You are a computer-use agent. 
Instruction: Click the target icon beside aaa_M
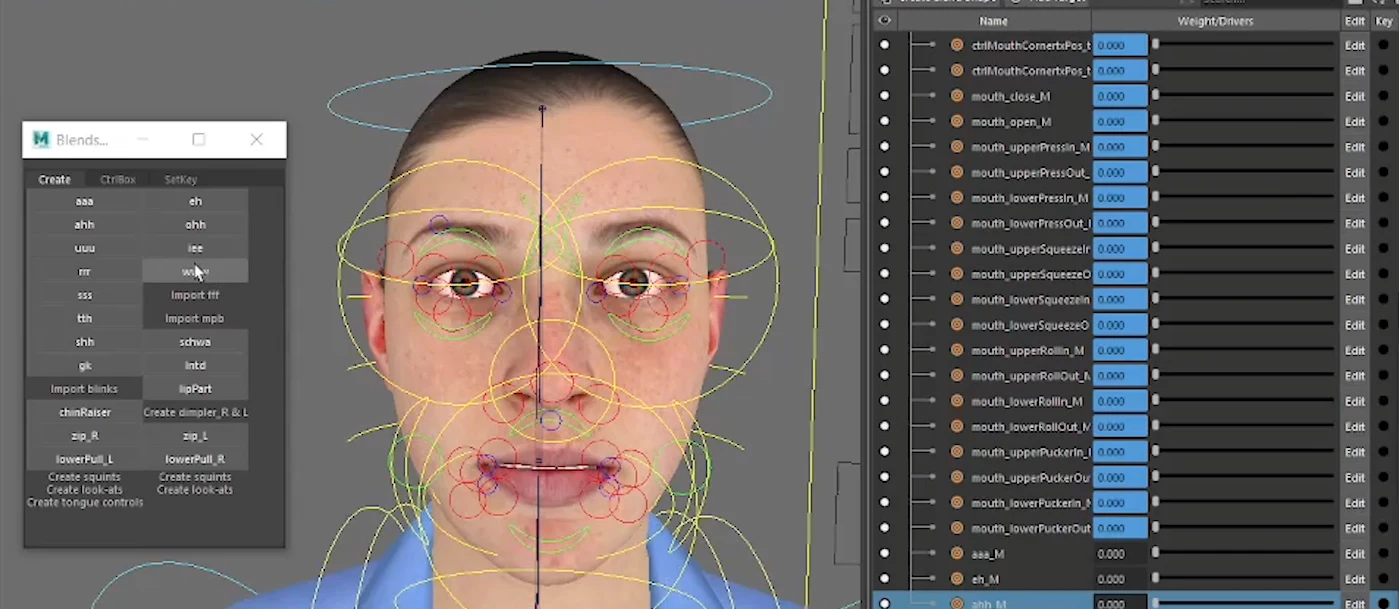click(x=957, y=554)
